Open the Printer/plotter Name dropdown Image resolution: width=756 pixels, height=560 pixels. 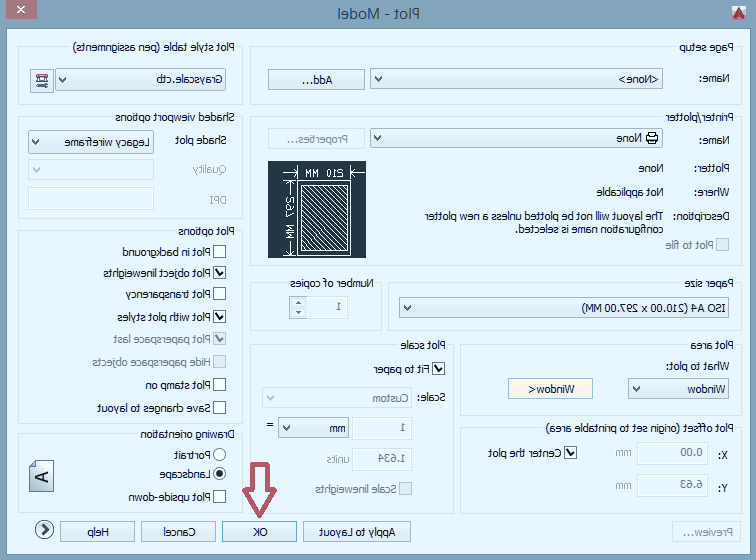coord(380,139)
